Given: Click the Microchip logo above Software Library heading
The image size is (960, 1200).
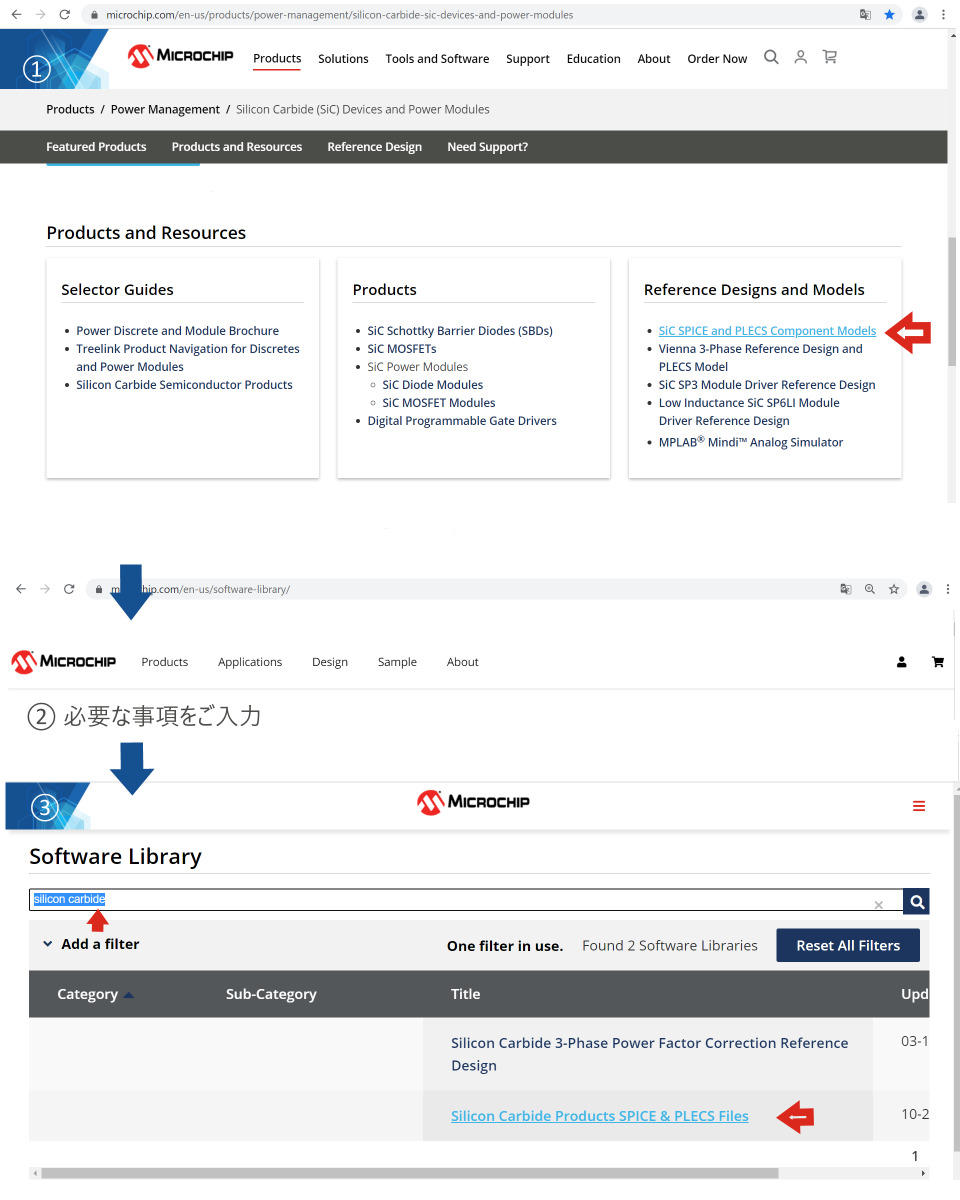Looking at the screenshot, I should click(473, 801).
